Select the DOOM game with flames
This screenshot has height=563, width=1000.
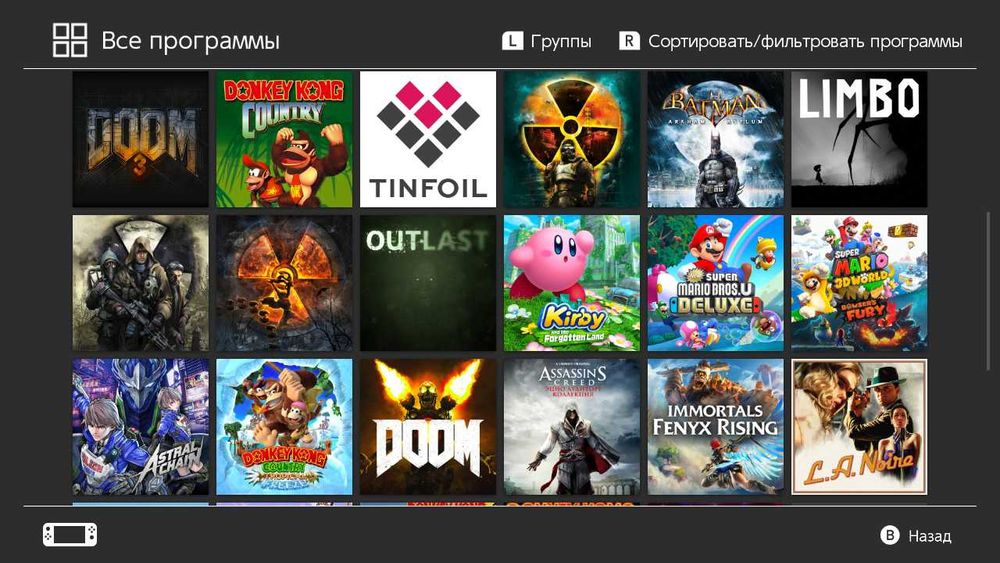(x=428, y=427)
